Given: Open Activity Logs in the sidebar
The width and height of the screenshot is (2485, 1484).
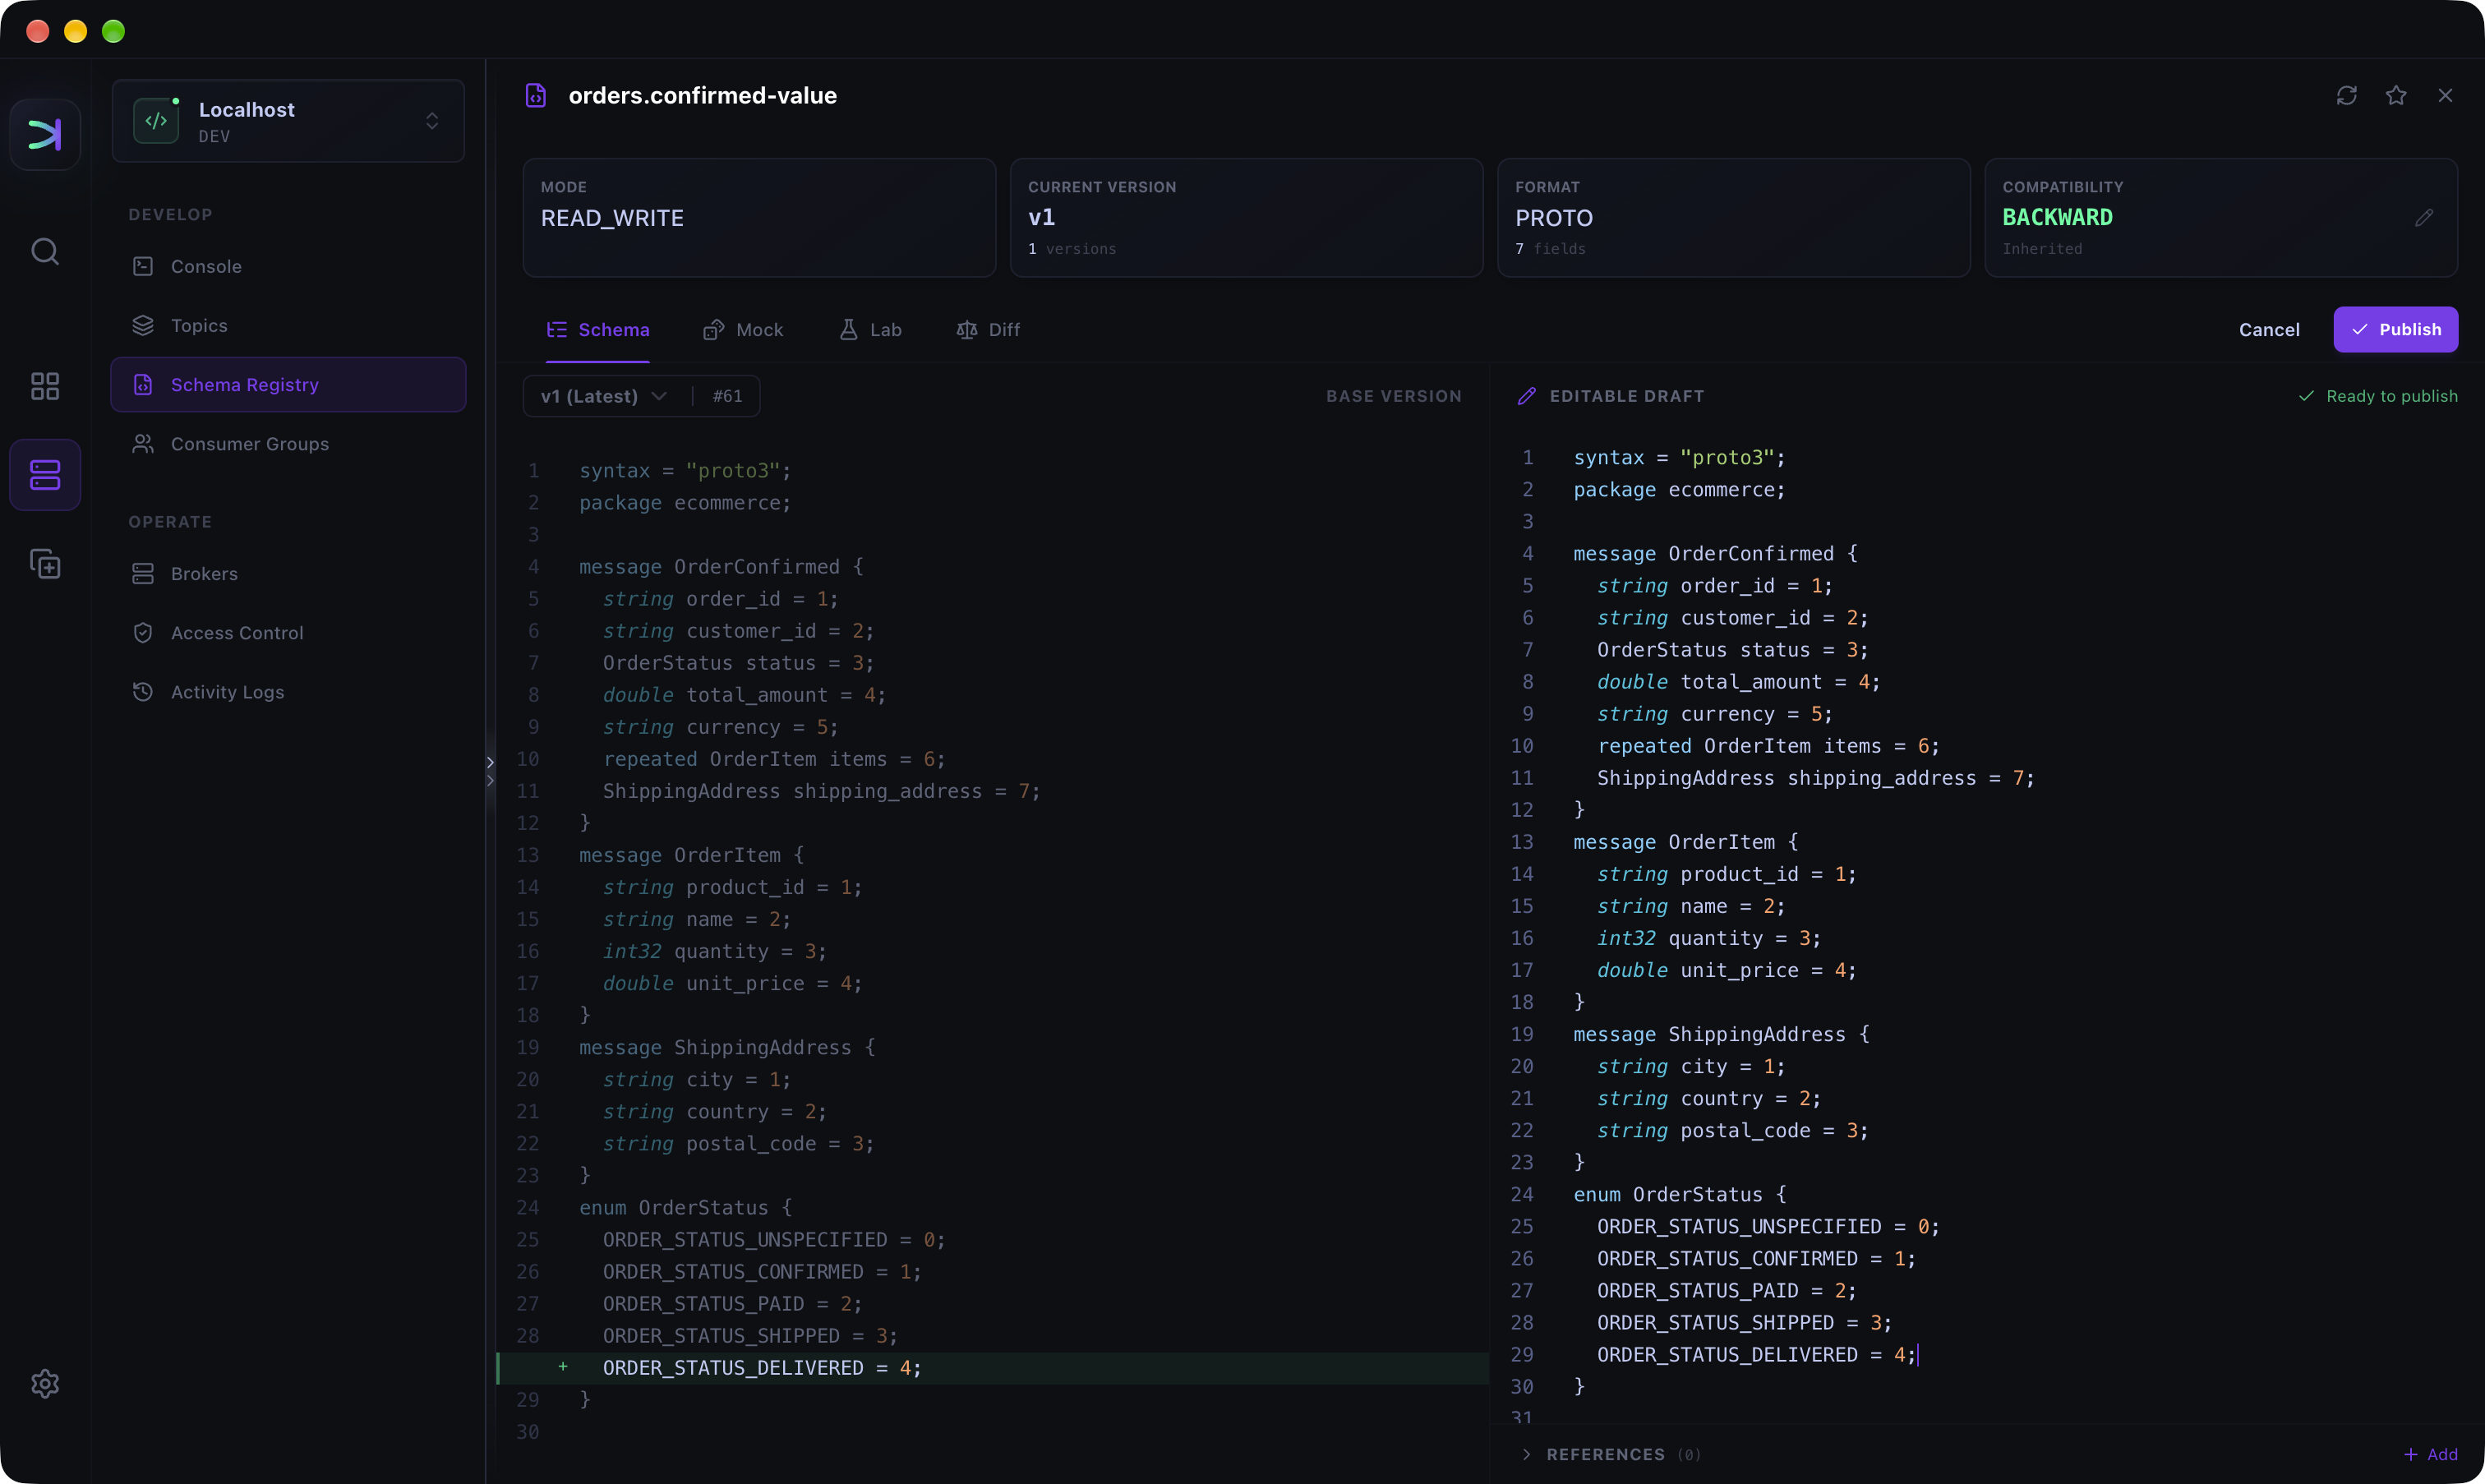Looking at the screenshot, I should (288, 691).
